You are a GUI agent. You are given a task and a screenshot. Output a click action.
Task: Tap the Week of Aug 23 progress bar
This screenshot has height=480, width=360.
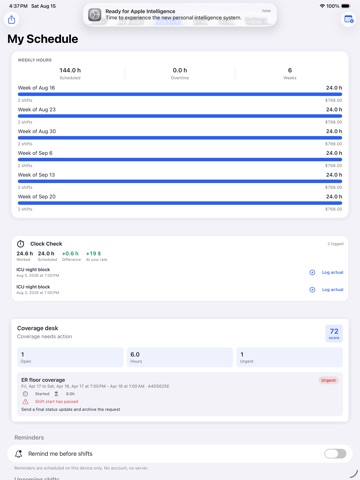tap(180, 116)
